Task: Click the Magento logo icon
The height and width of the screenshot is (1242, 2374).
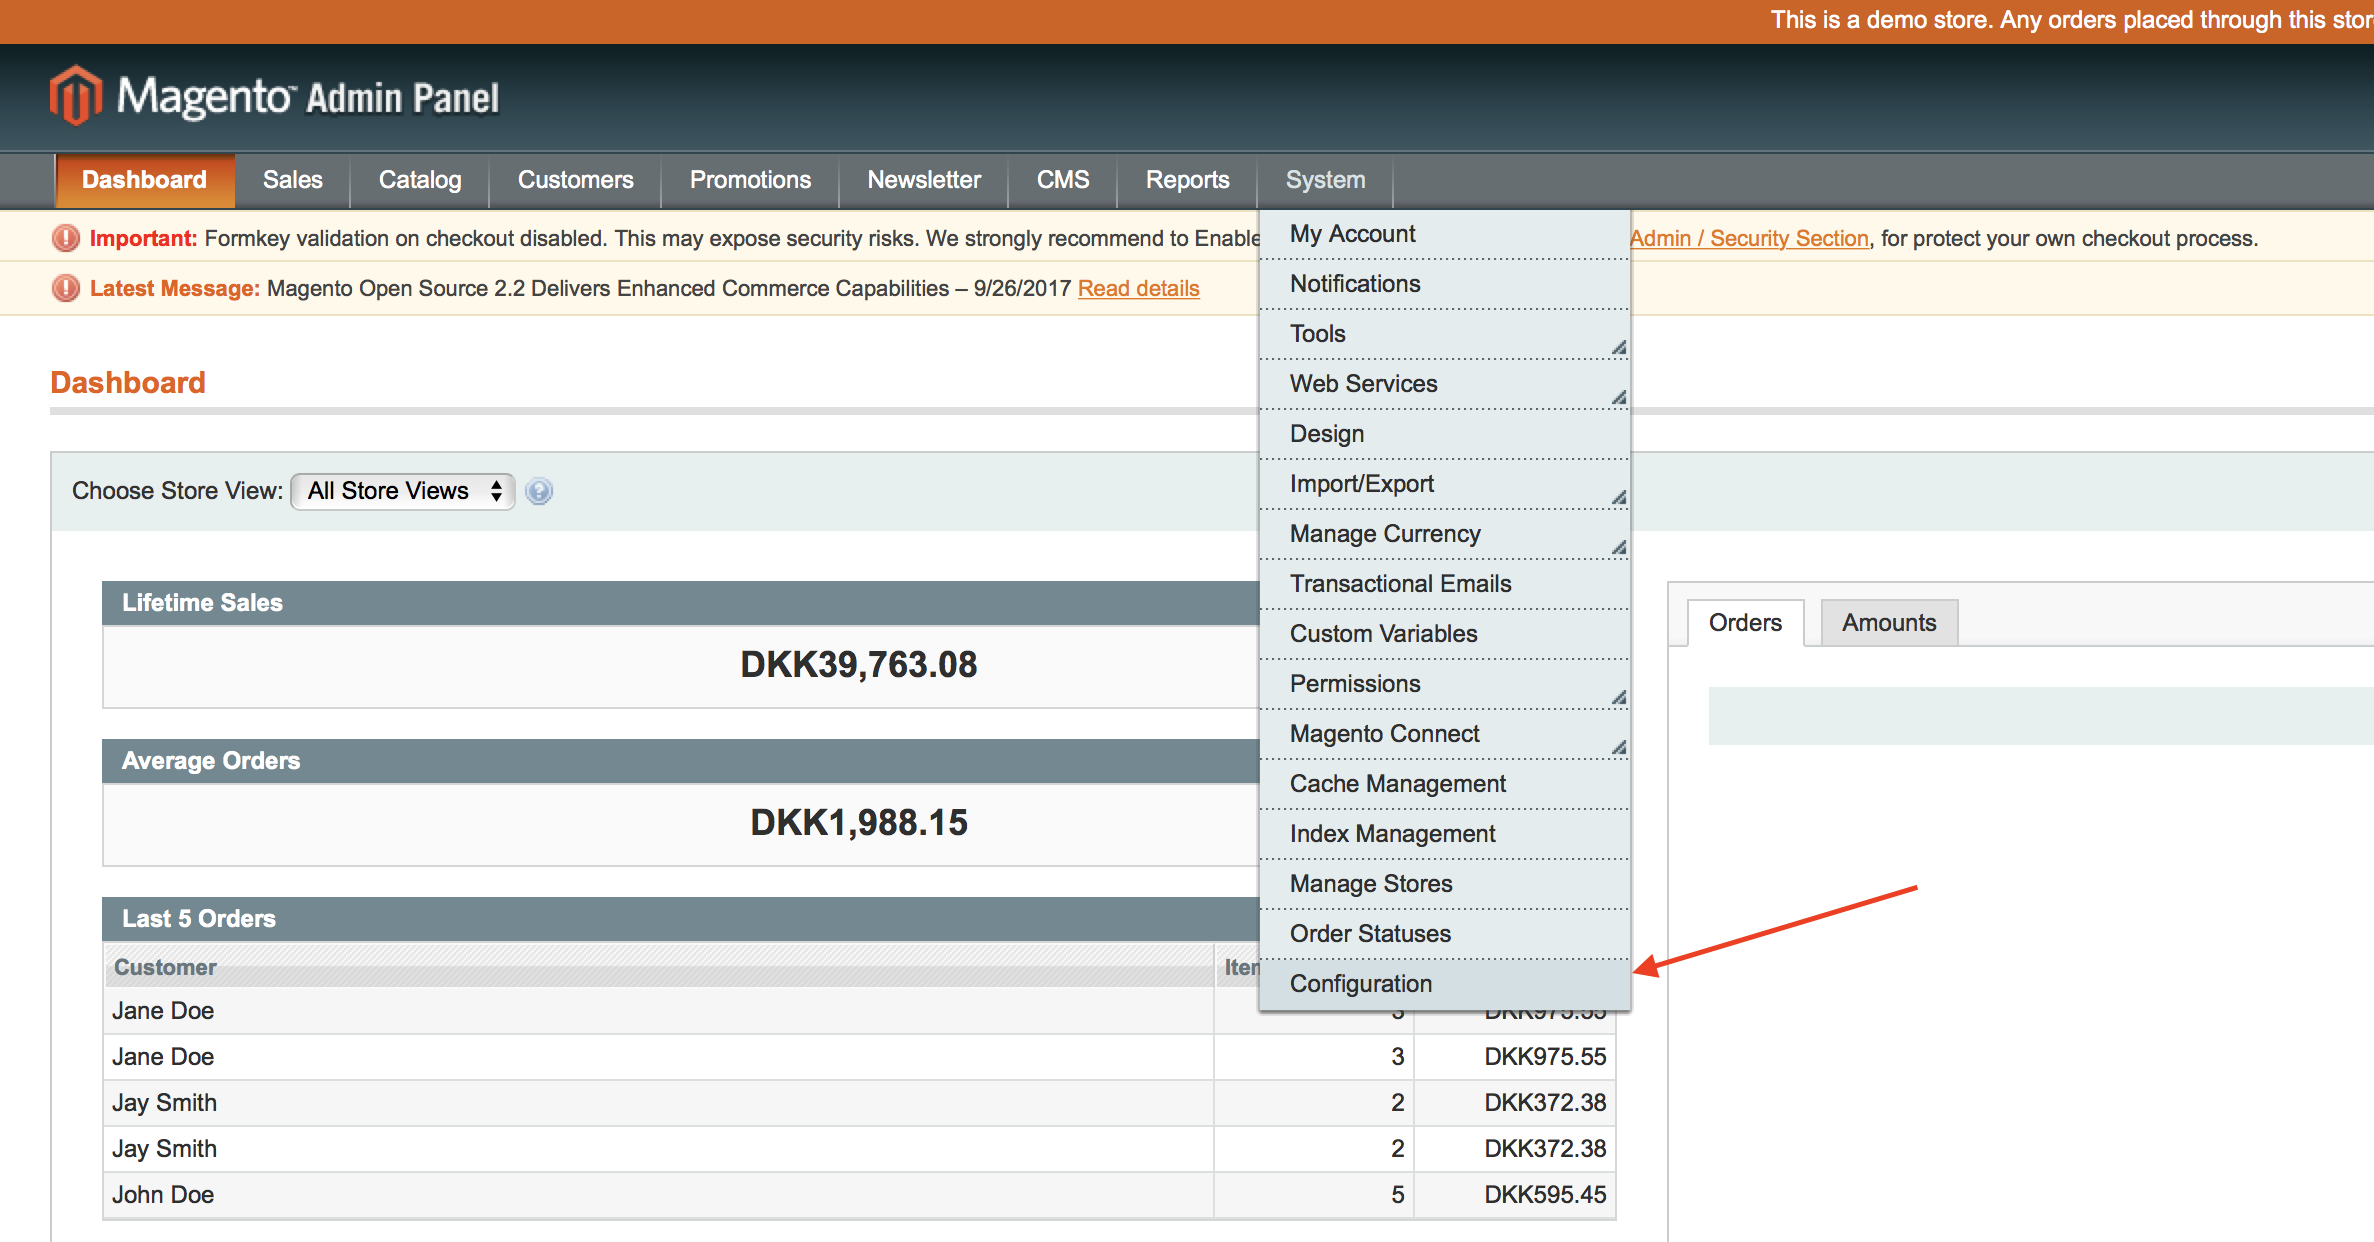Action: tap(76, 96)
